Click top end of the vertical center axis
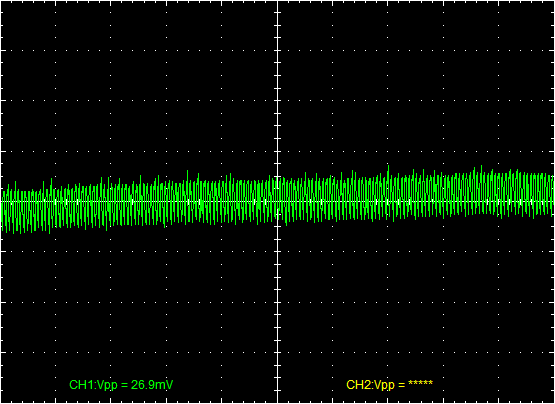The width and height of the screenshot is (555, 404). [278, 2]
